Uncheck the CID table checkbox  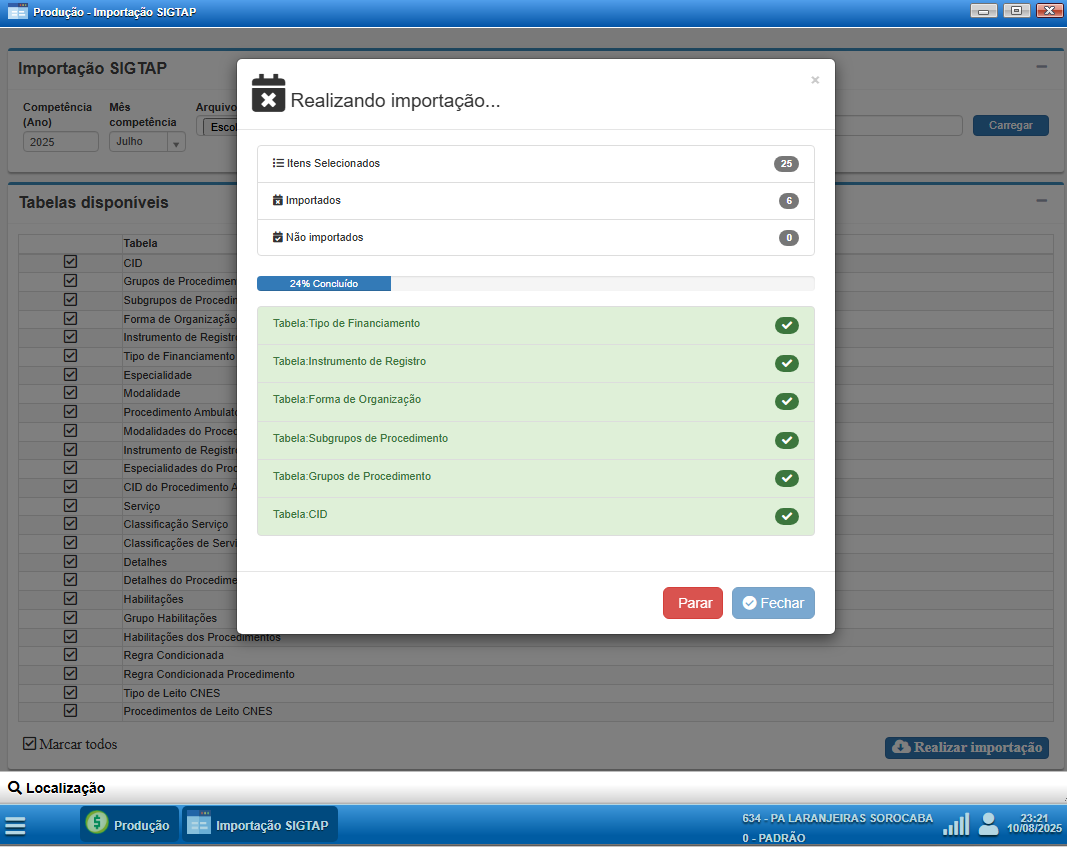pyautogui.click(x=70, y=262)
